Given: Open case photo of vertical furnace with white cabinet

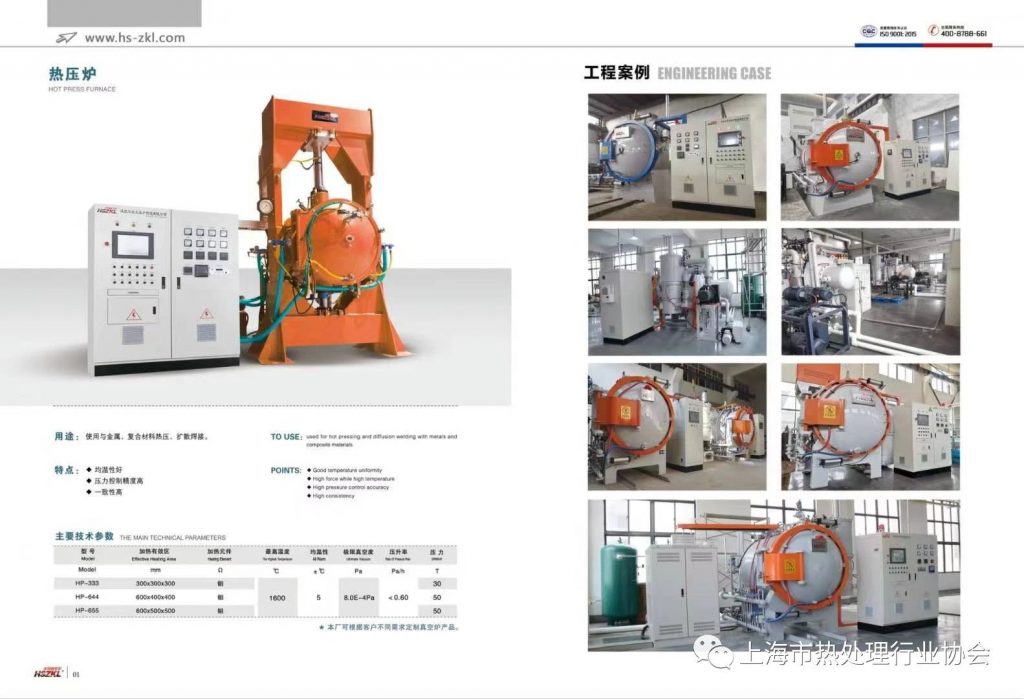Looking at the screenshot, I should pyautogui.click(x=677, y=292).
